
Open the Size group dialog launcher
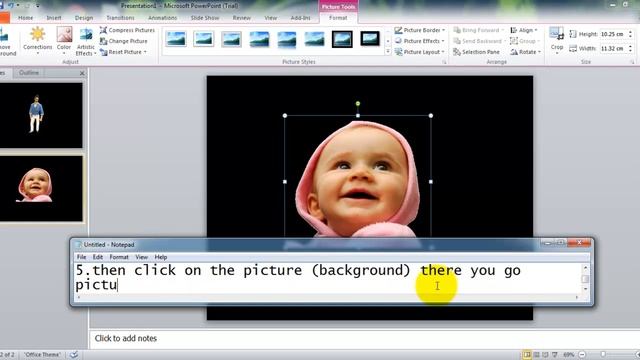(632, 62)
